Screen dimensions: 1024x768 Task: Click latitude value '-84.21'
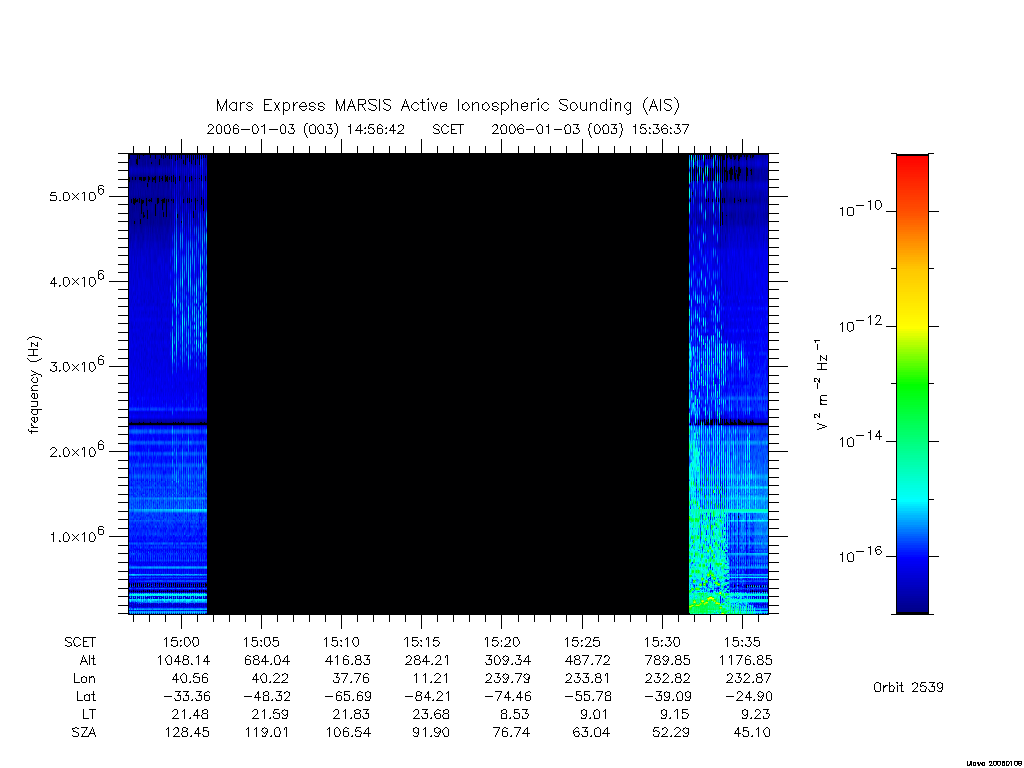point(423,696)
